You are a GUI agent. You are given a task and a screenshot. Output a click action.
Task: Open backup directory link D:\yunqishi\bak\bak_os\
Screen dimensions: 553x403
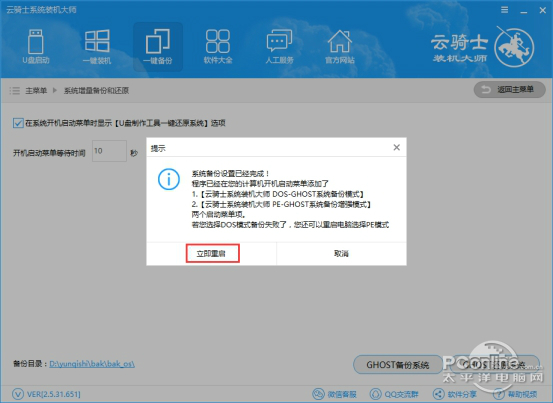coord(92,364)
